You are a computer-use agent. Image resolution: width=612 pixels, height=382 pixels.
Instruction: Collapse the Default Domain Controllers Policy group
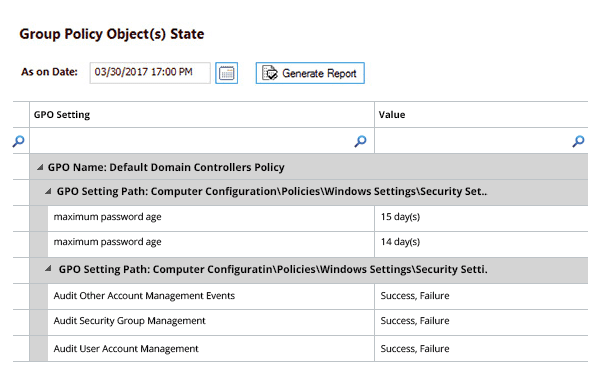(x=40, y=167)
